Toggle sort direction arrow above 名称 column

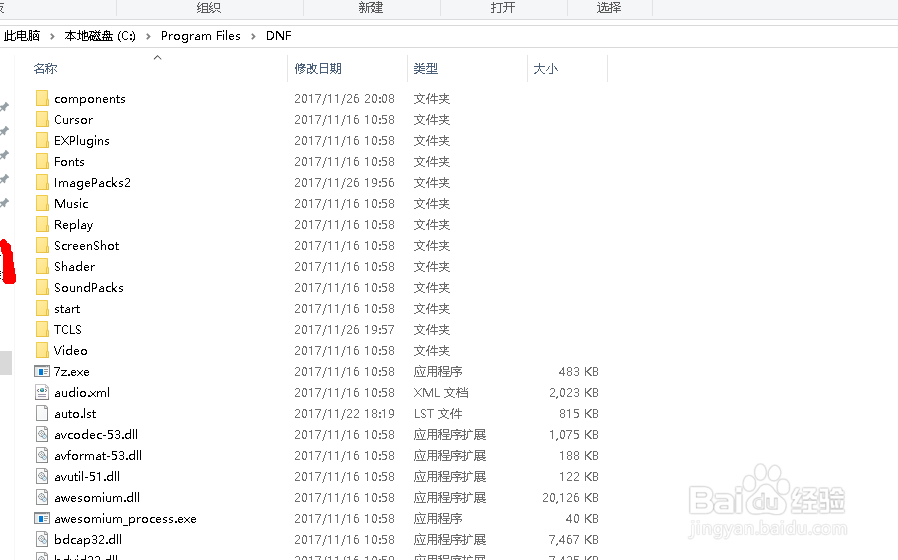157,57
